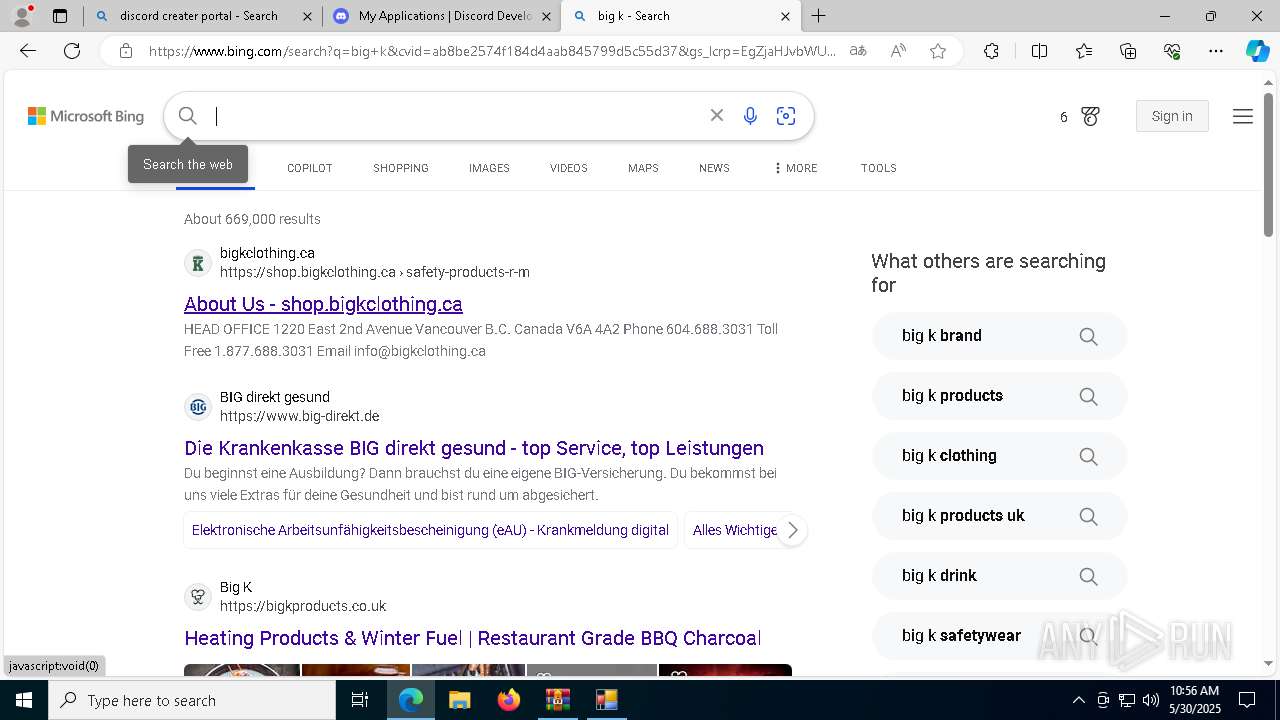Clear the Bing search box

point(717,116)
